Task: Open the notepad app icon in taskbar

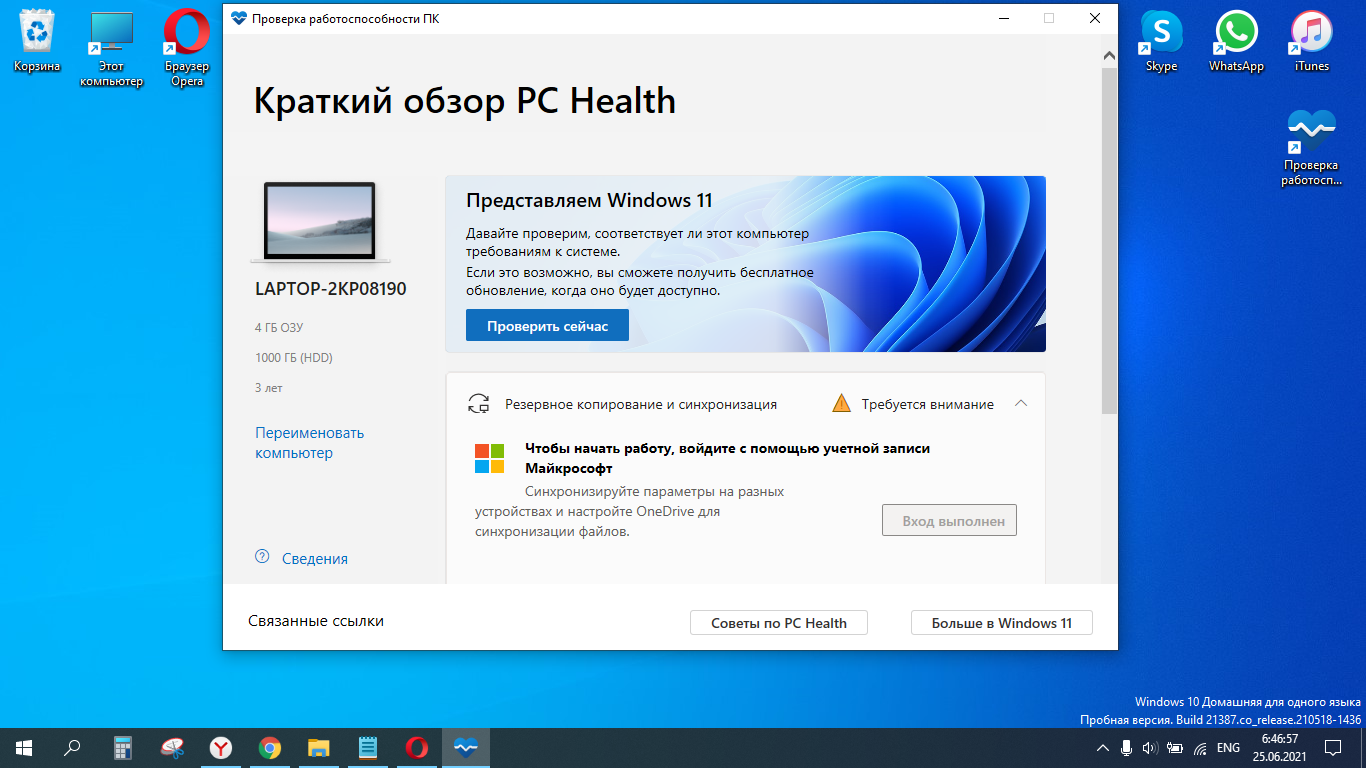Action: [368, 747]
